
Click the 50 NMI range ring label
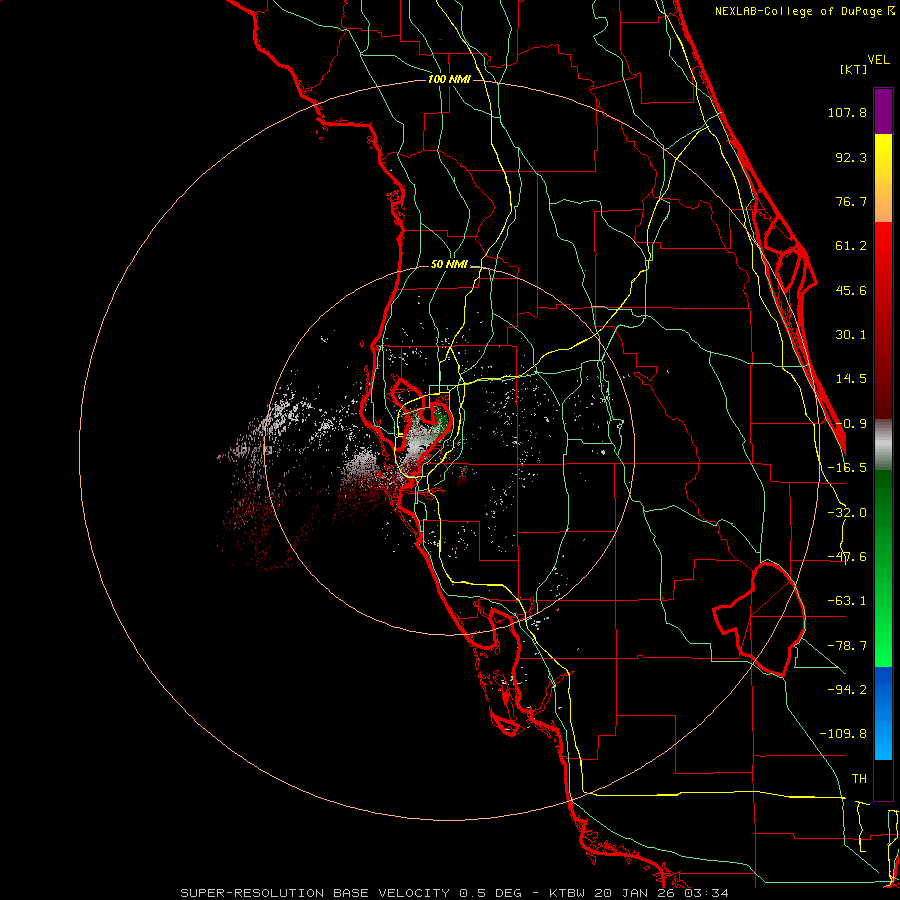click(449, 265)
